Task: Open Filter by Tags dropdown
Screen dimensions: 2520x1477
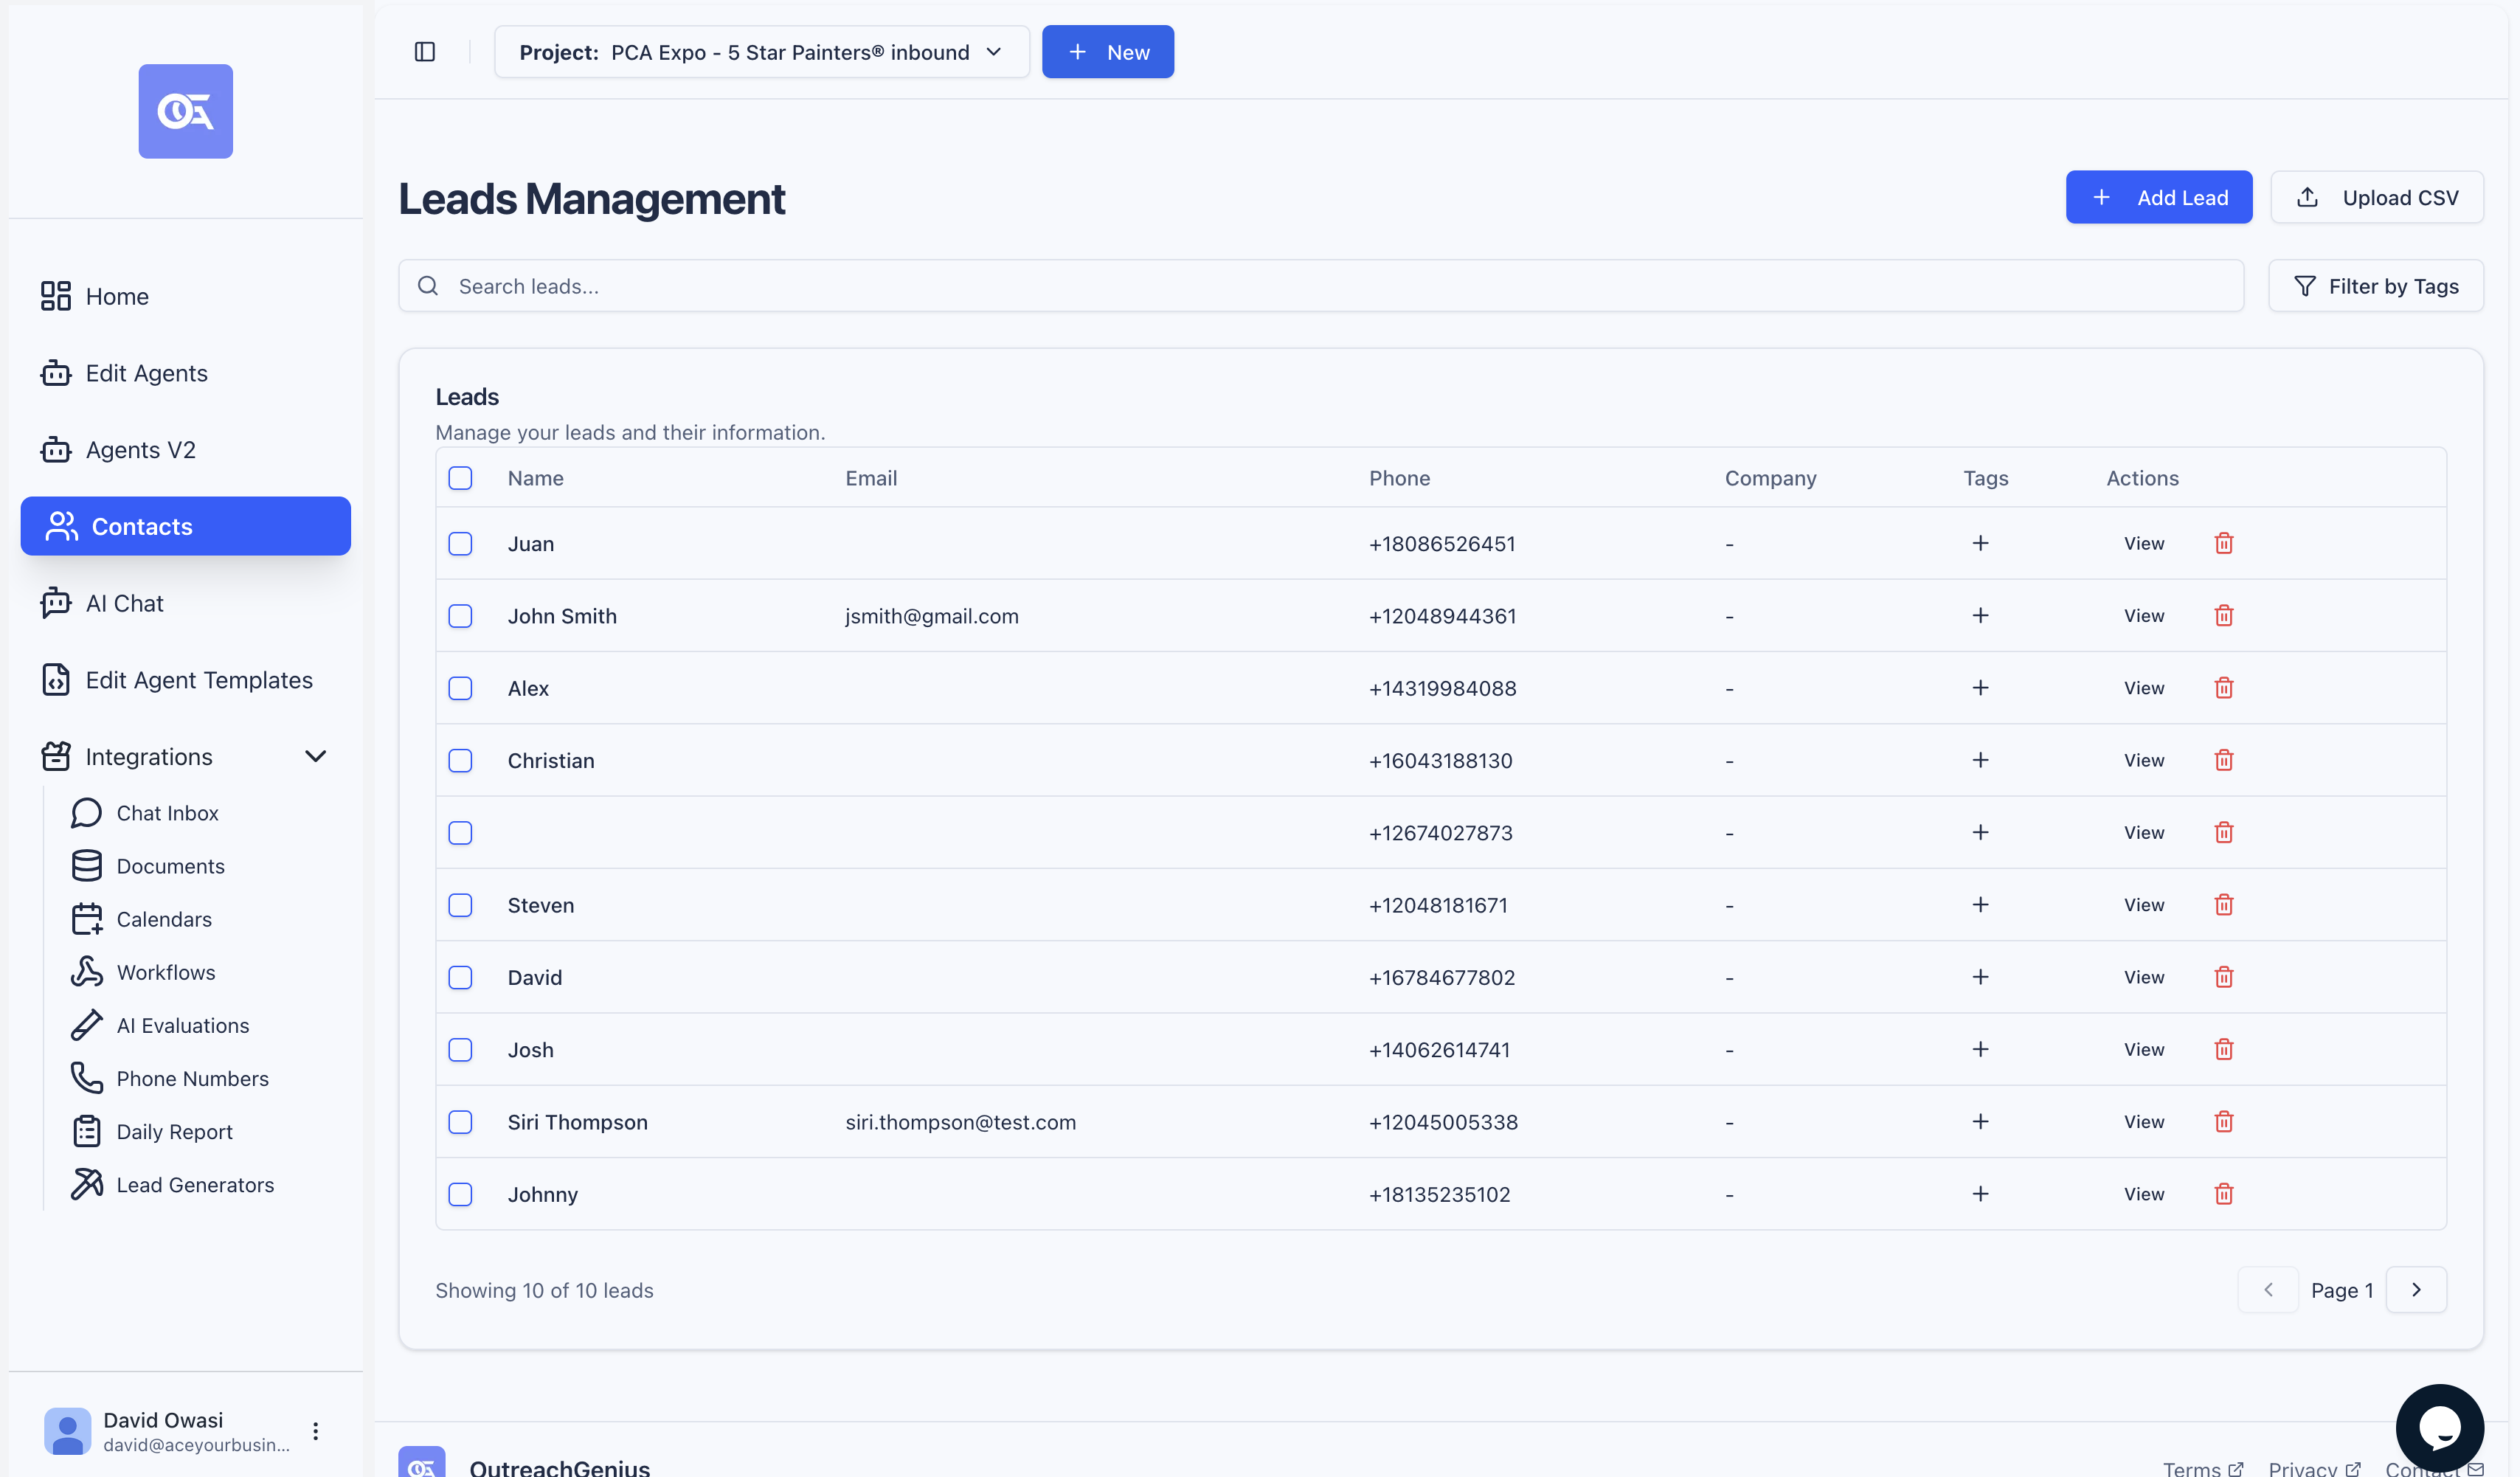Action: pyautogui.click(x=2375, y=286)
